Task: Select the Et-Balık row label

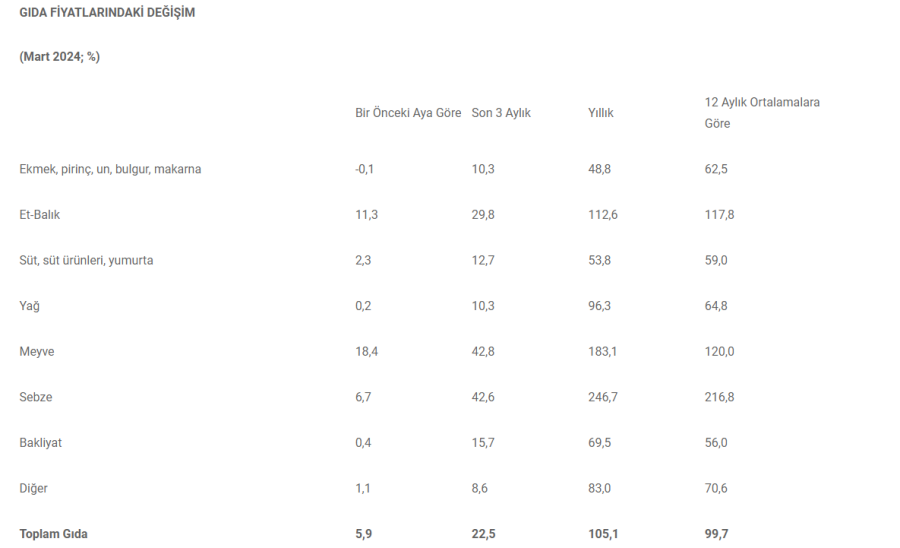Action: click(x=40, y=215)
